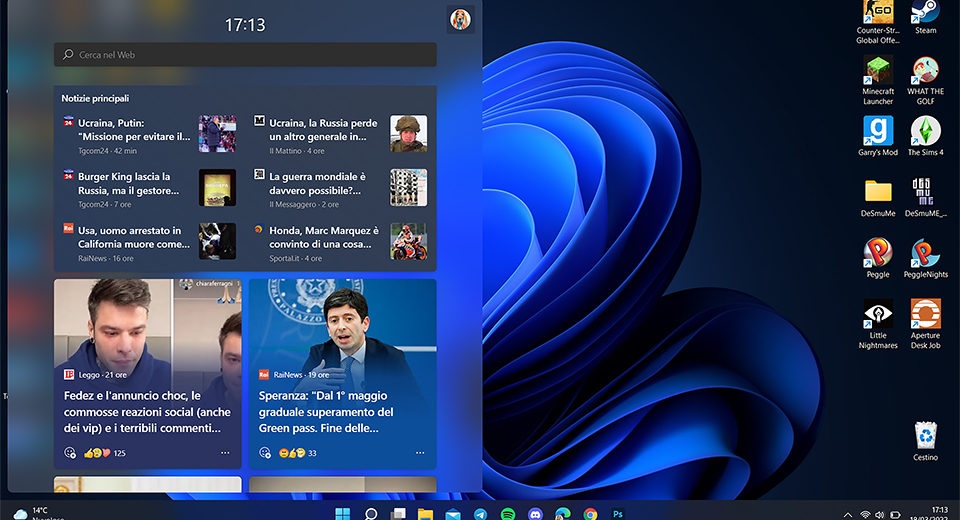Screen dimensions: 960x520
Task: Open Discord from the taskbar
Action: (535, 514)
